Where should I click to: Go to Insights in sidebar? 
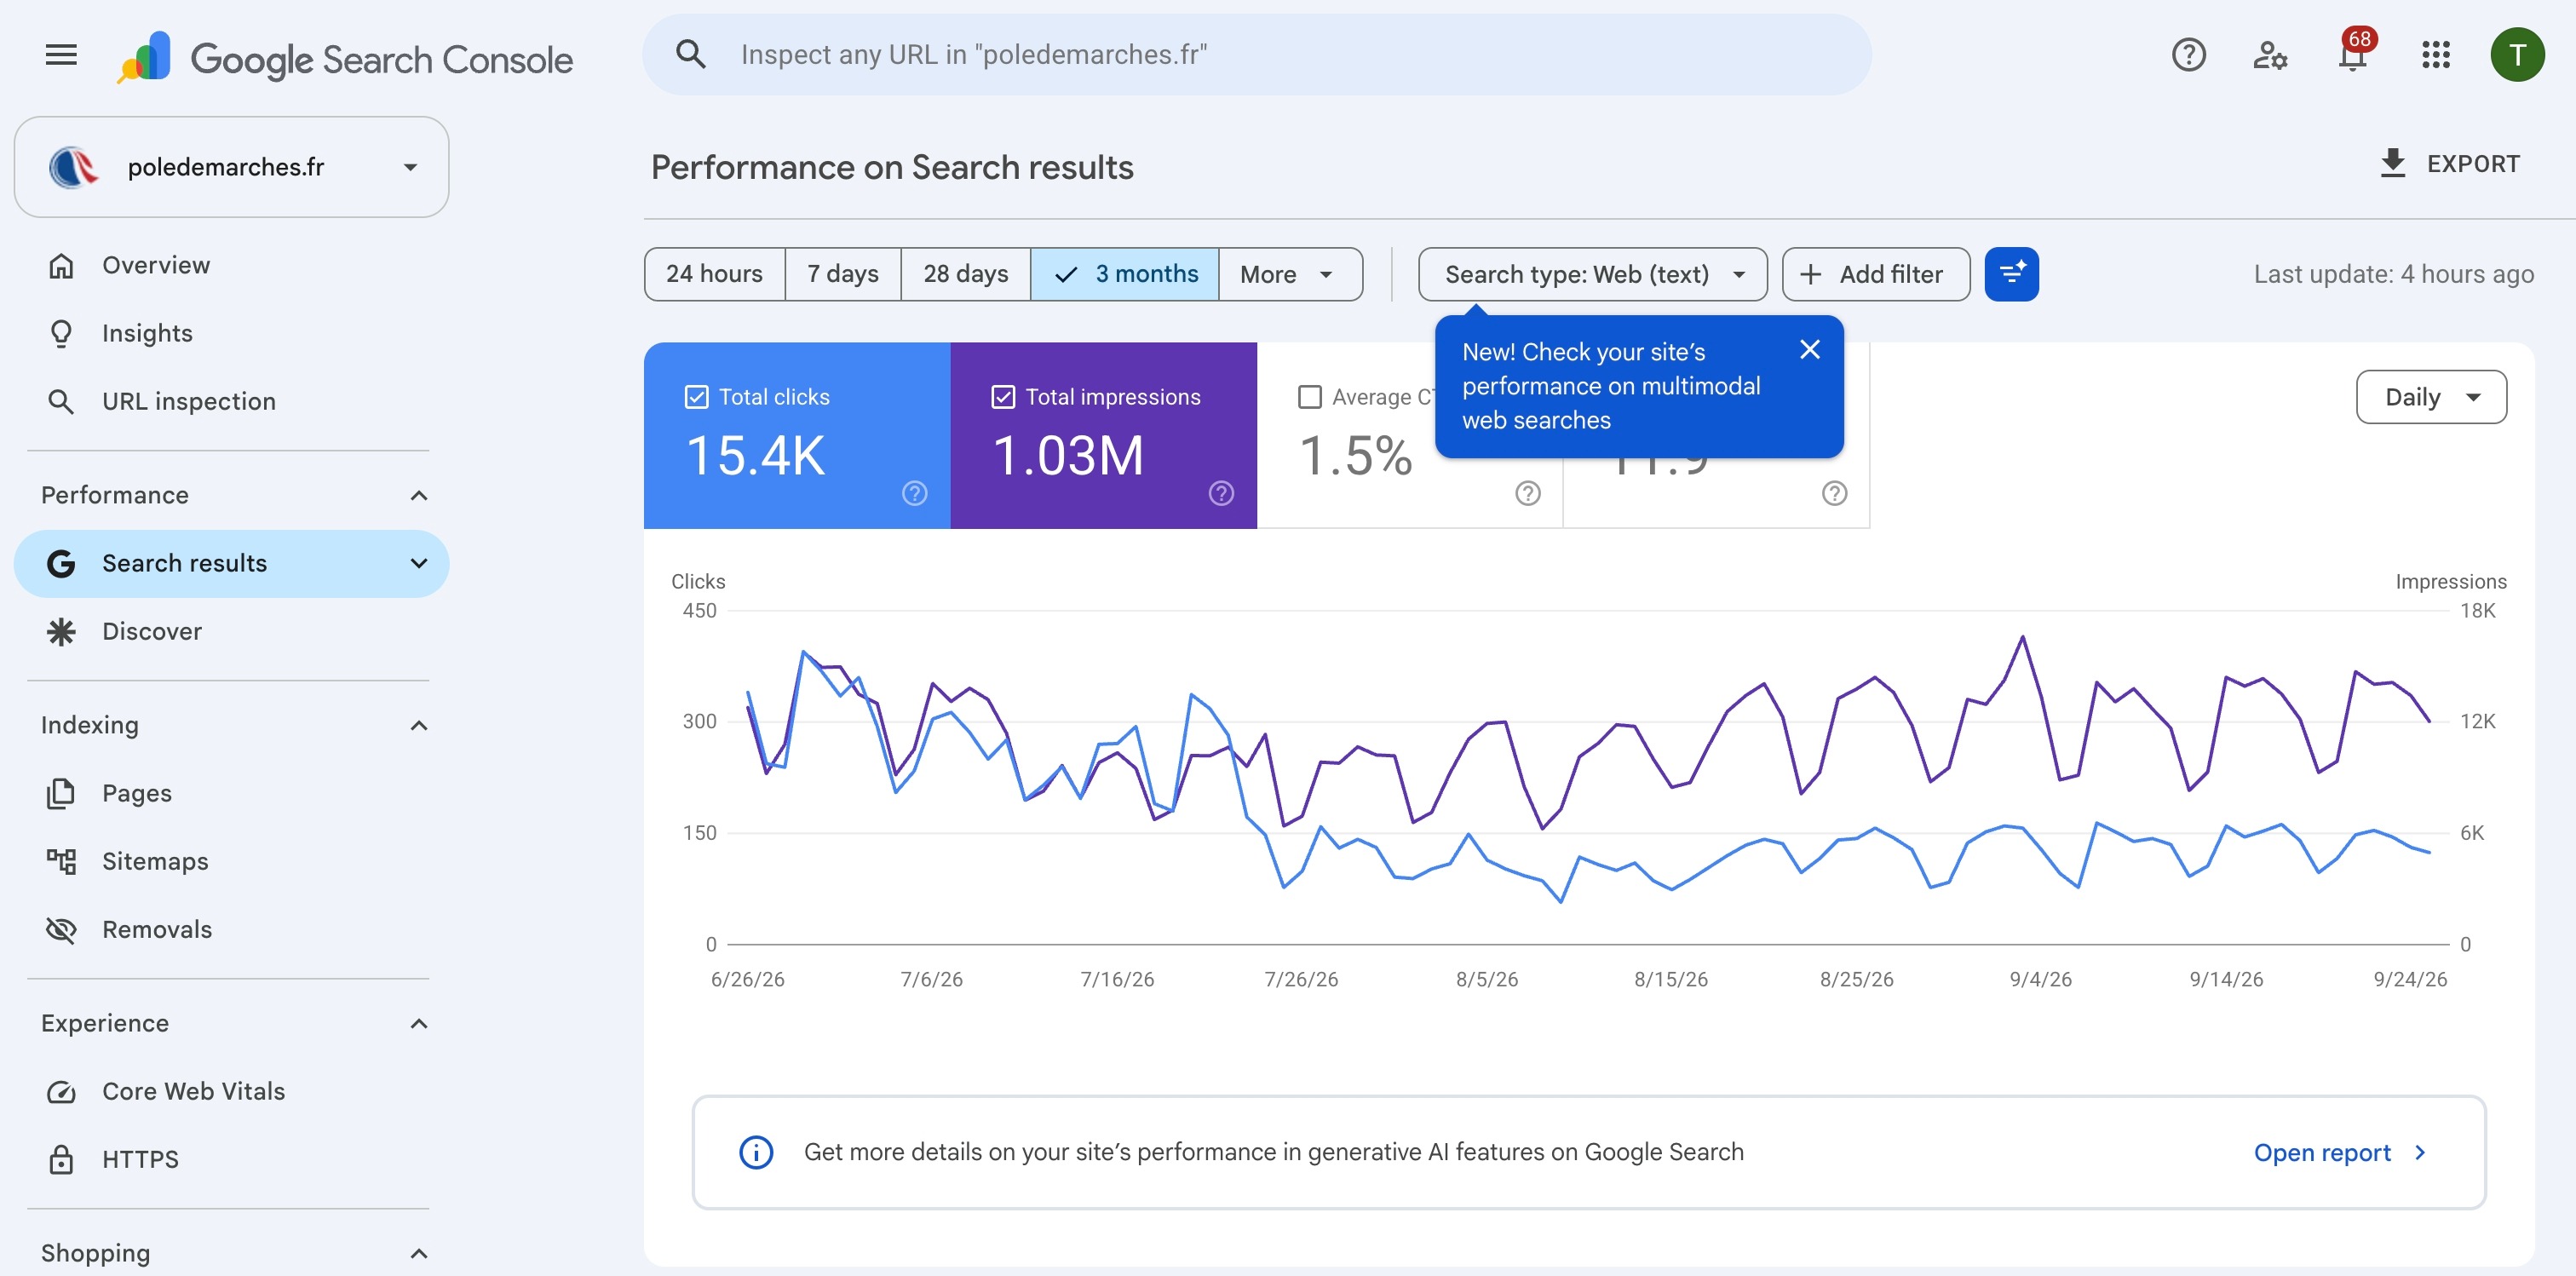(231, 333)
